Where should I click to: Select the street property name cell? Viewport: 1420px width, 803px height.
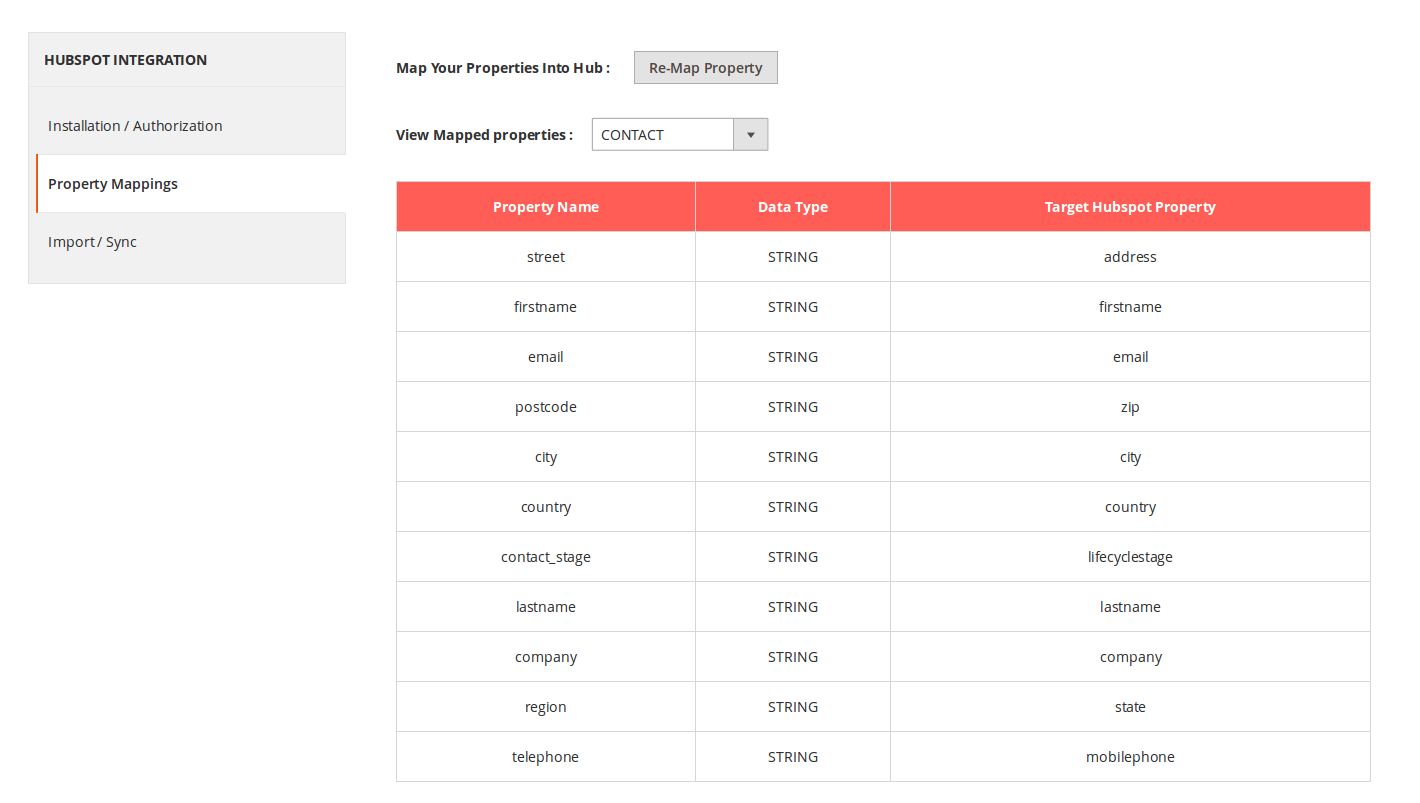click(546, 257)
